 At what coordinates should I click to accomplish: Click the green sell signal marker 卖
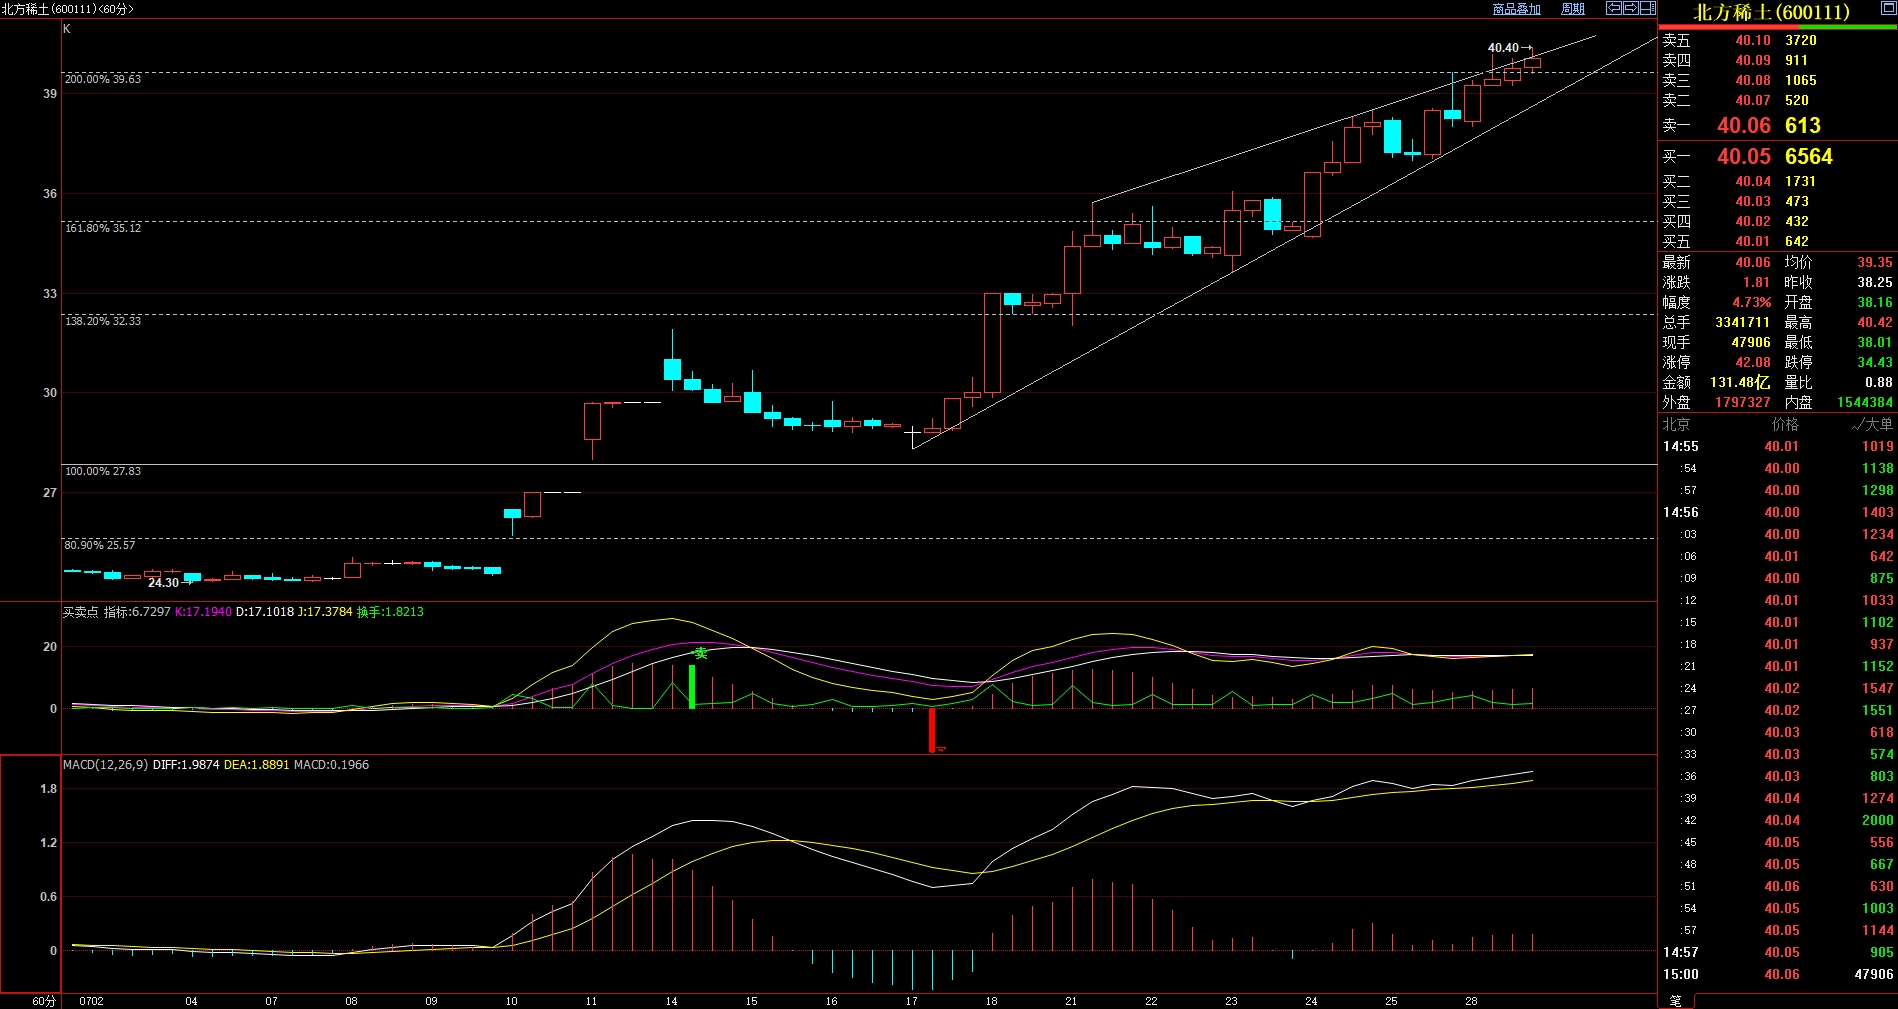pos(701,653)
